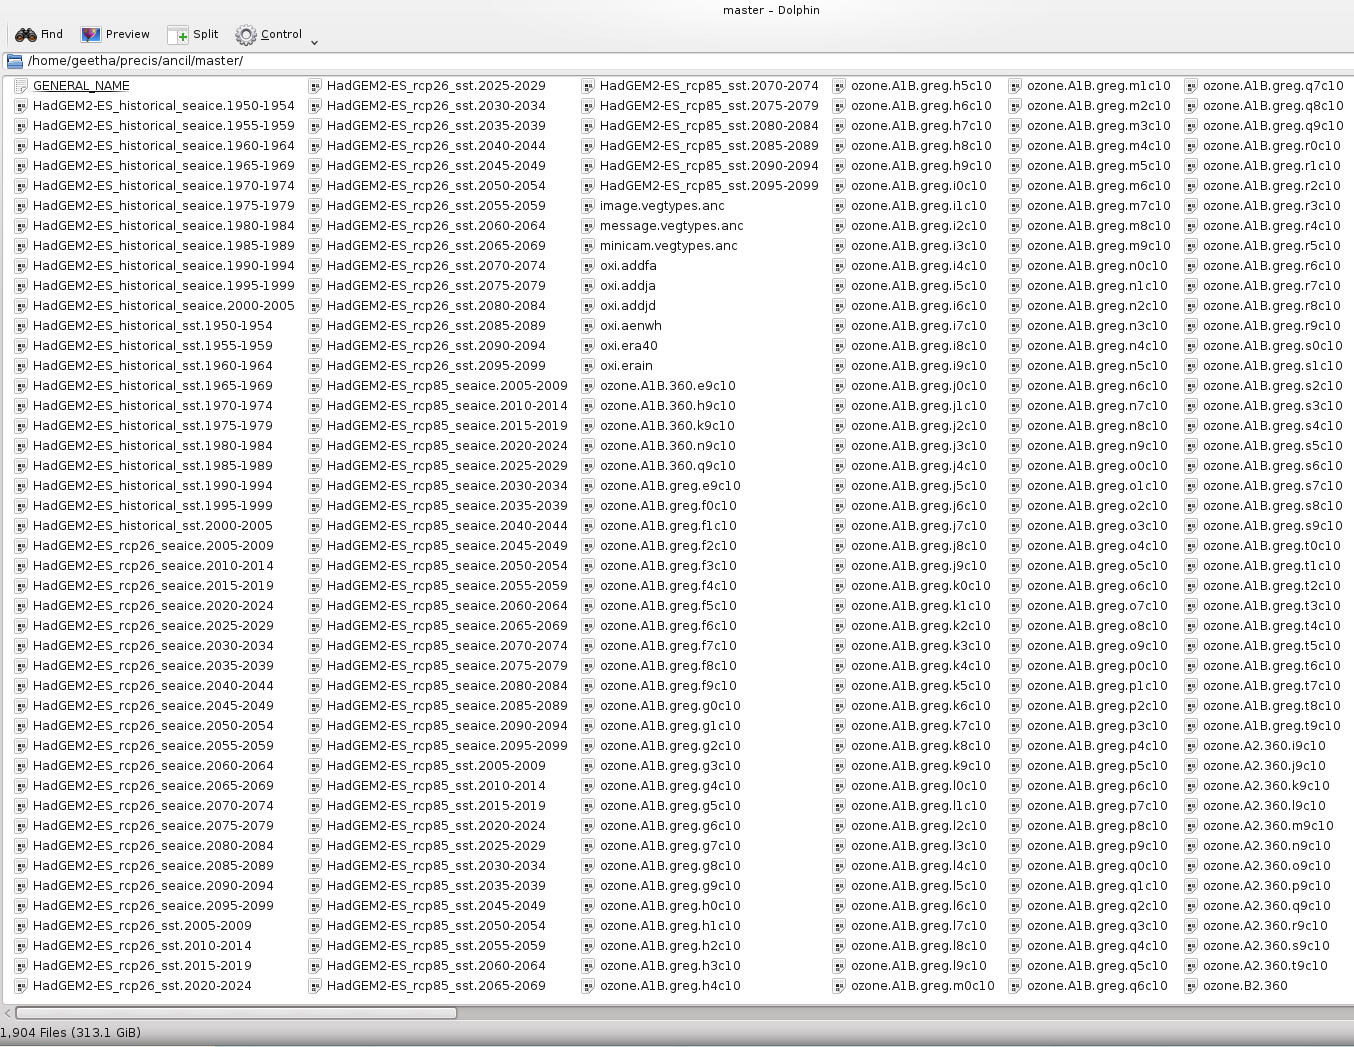Select icon of ozone.B2.360

click(1191, 986)
